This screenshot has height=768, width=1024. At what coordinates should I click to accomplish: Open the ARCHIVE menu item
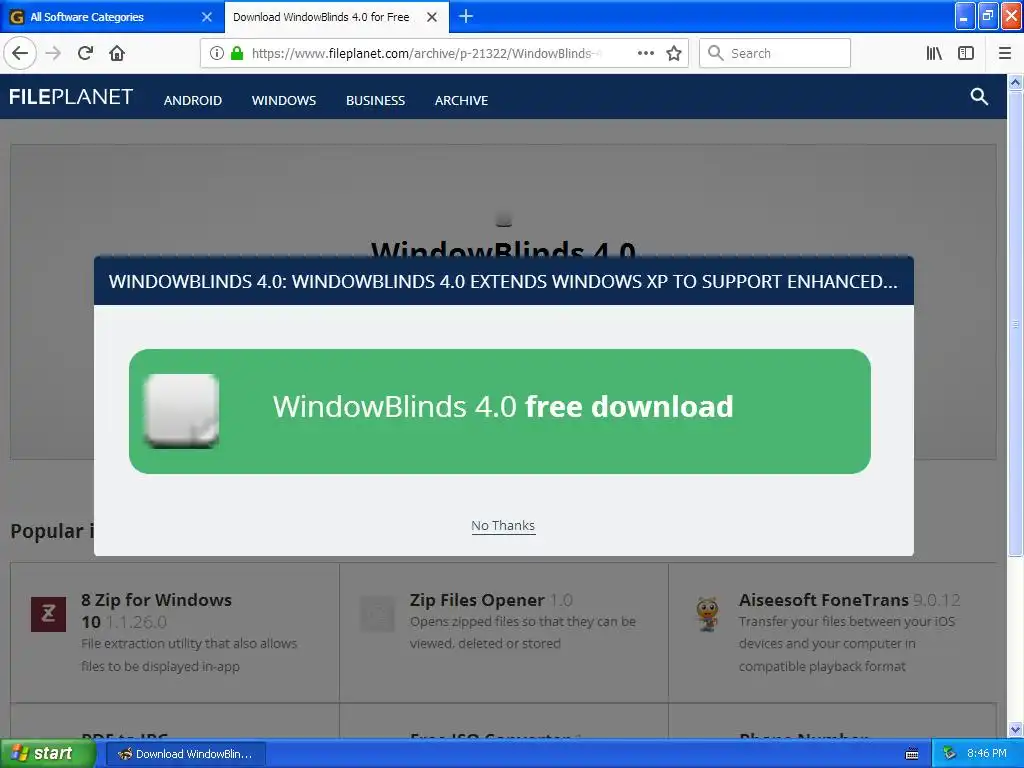tap(462, 101)
